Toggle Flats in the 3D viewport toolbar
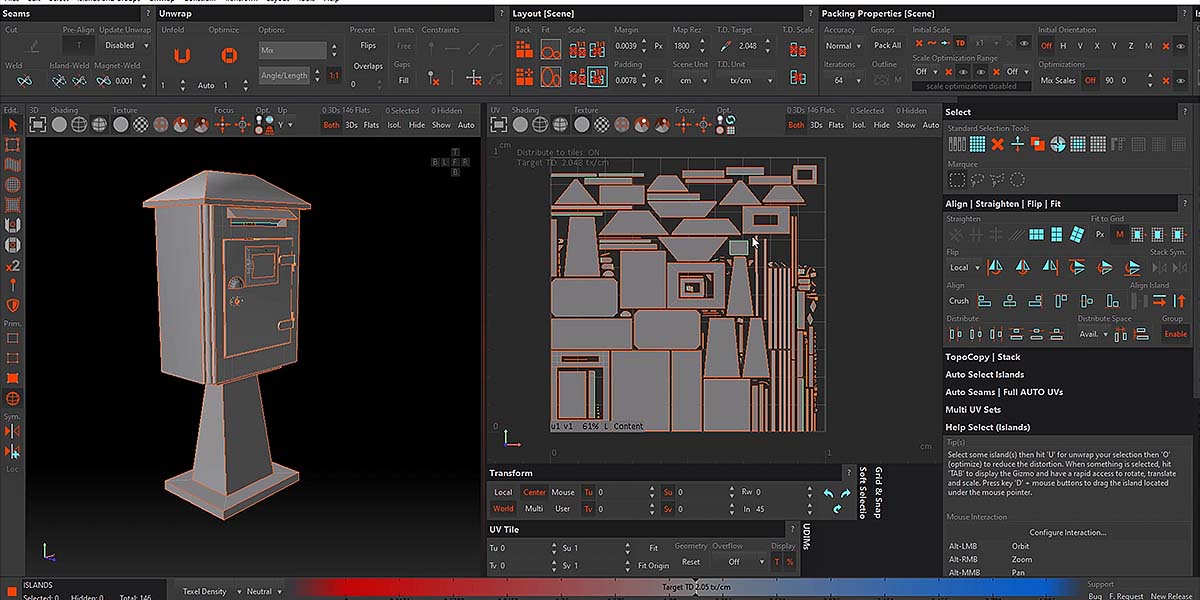Image resolution: width=1200 pixels, height=600 pixels. coord(372,125)
